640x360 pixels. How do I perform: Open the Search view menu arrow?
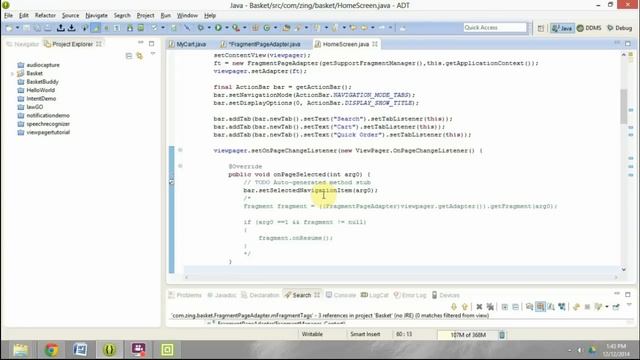[x=629, y=305]
